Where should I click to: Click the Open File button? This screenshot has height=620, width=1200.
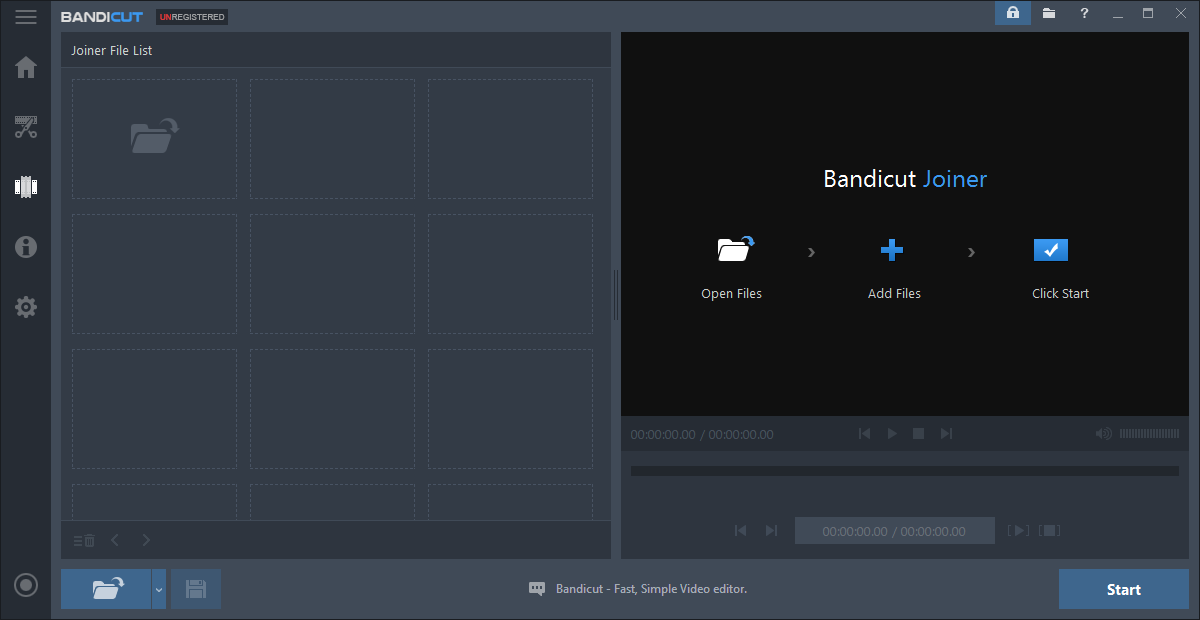click(x=106, y=589)
